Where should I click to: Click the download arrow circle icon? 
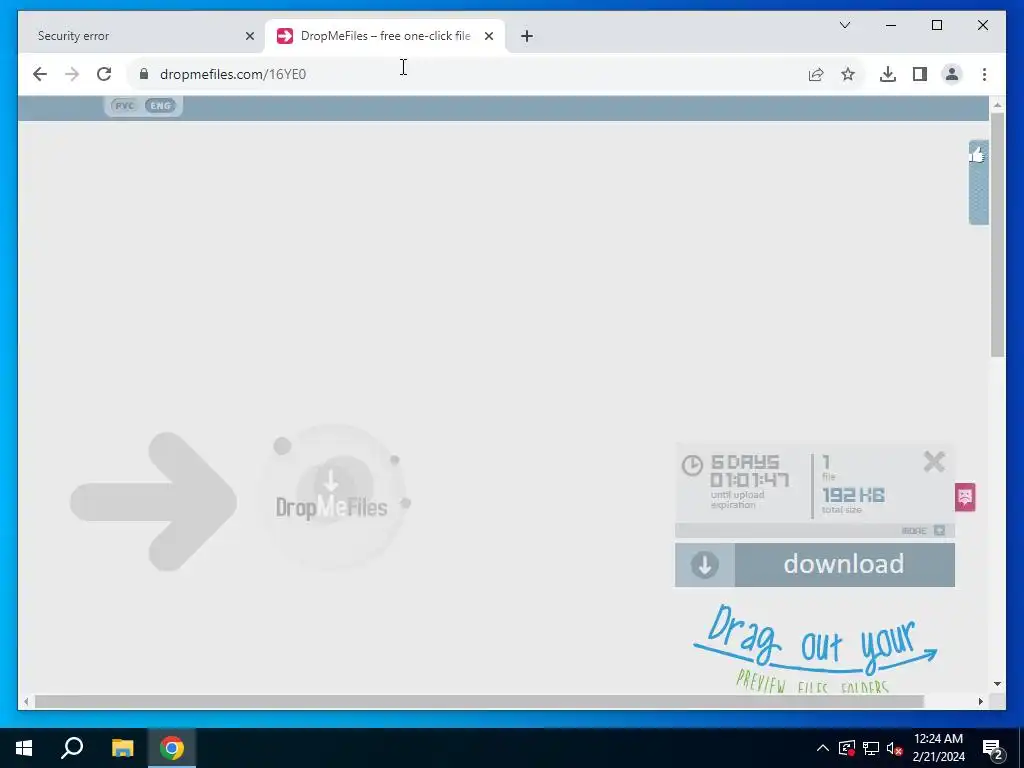point(705,565)
